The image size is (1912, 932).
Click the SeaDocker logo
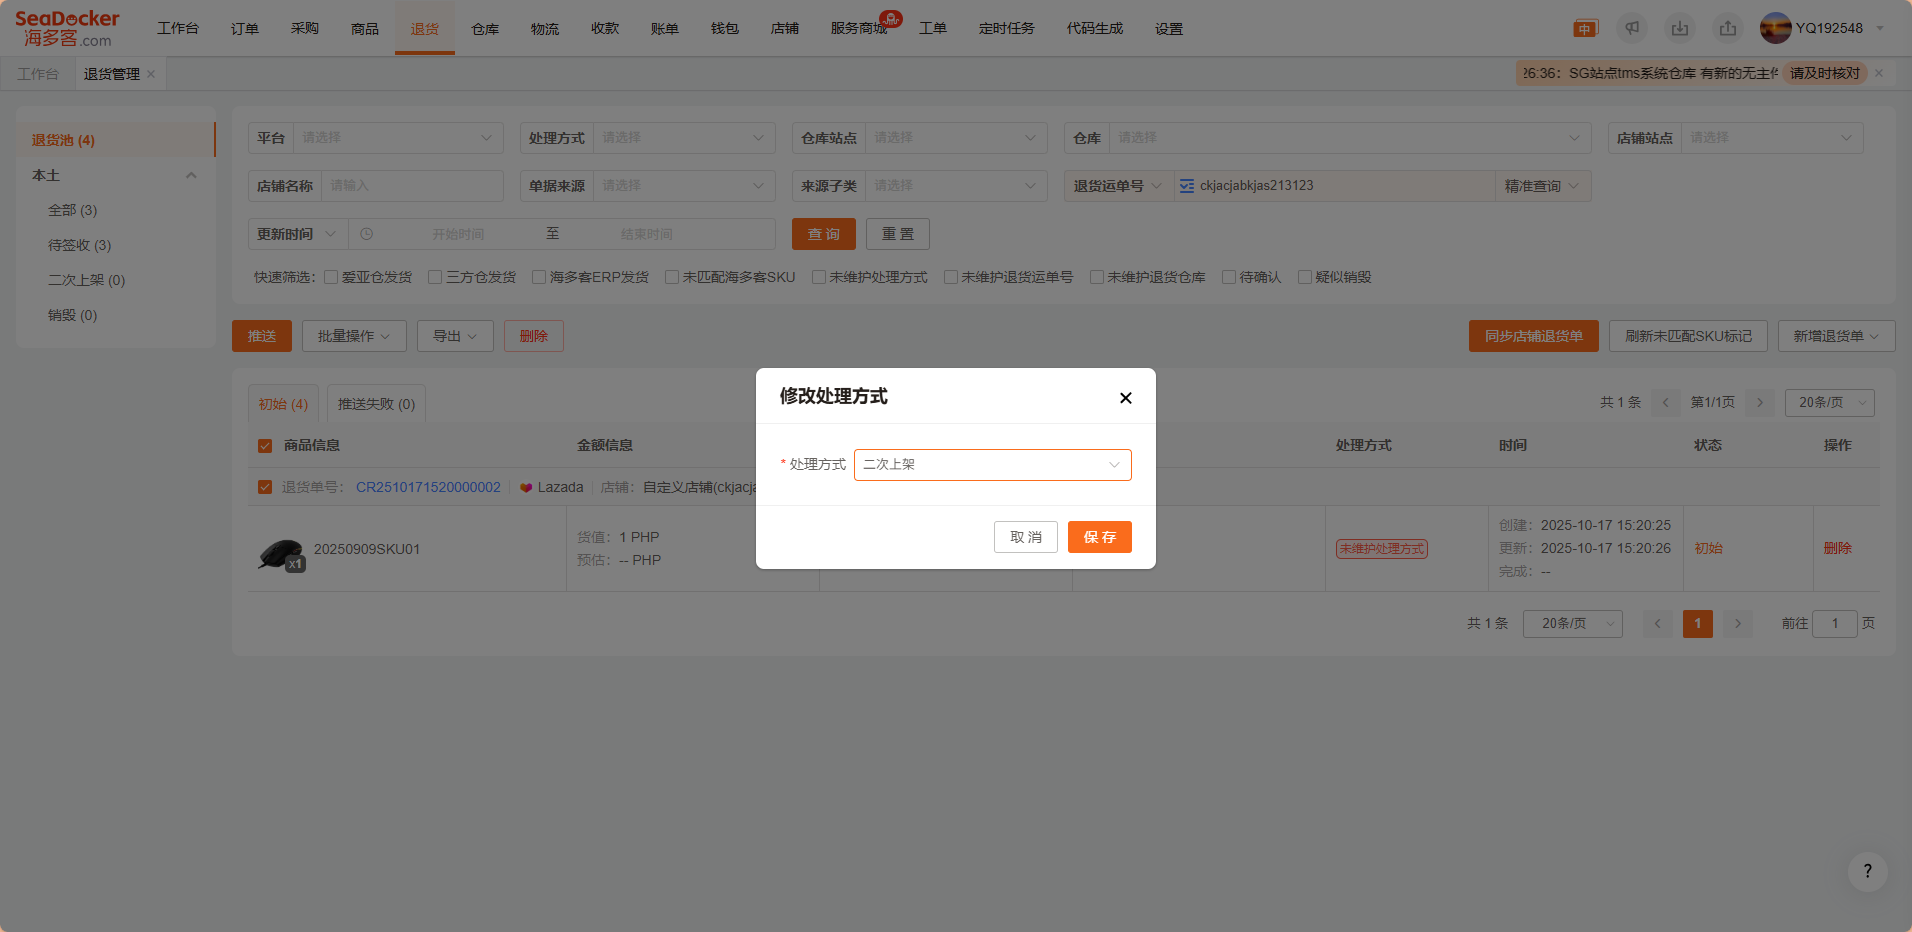pos(67,28)
